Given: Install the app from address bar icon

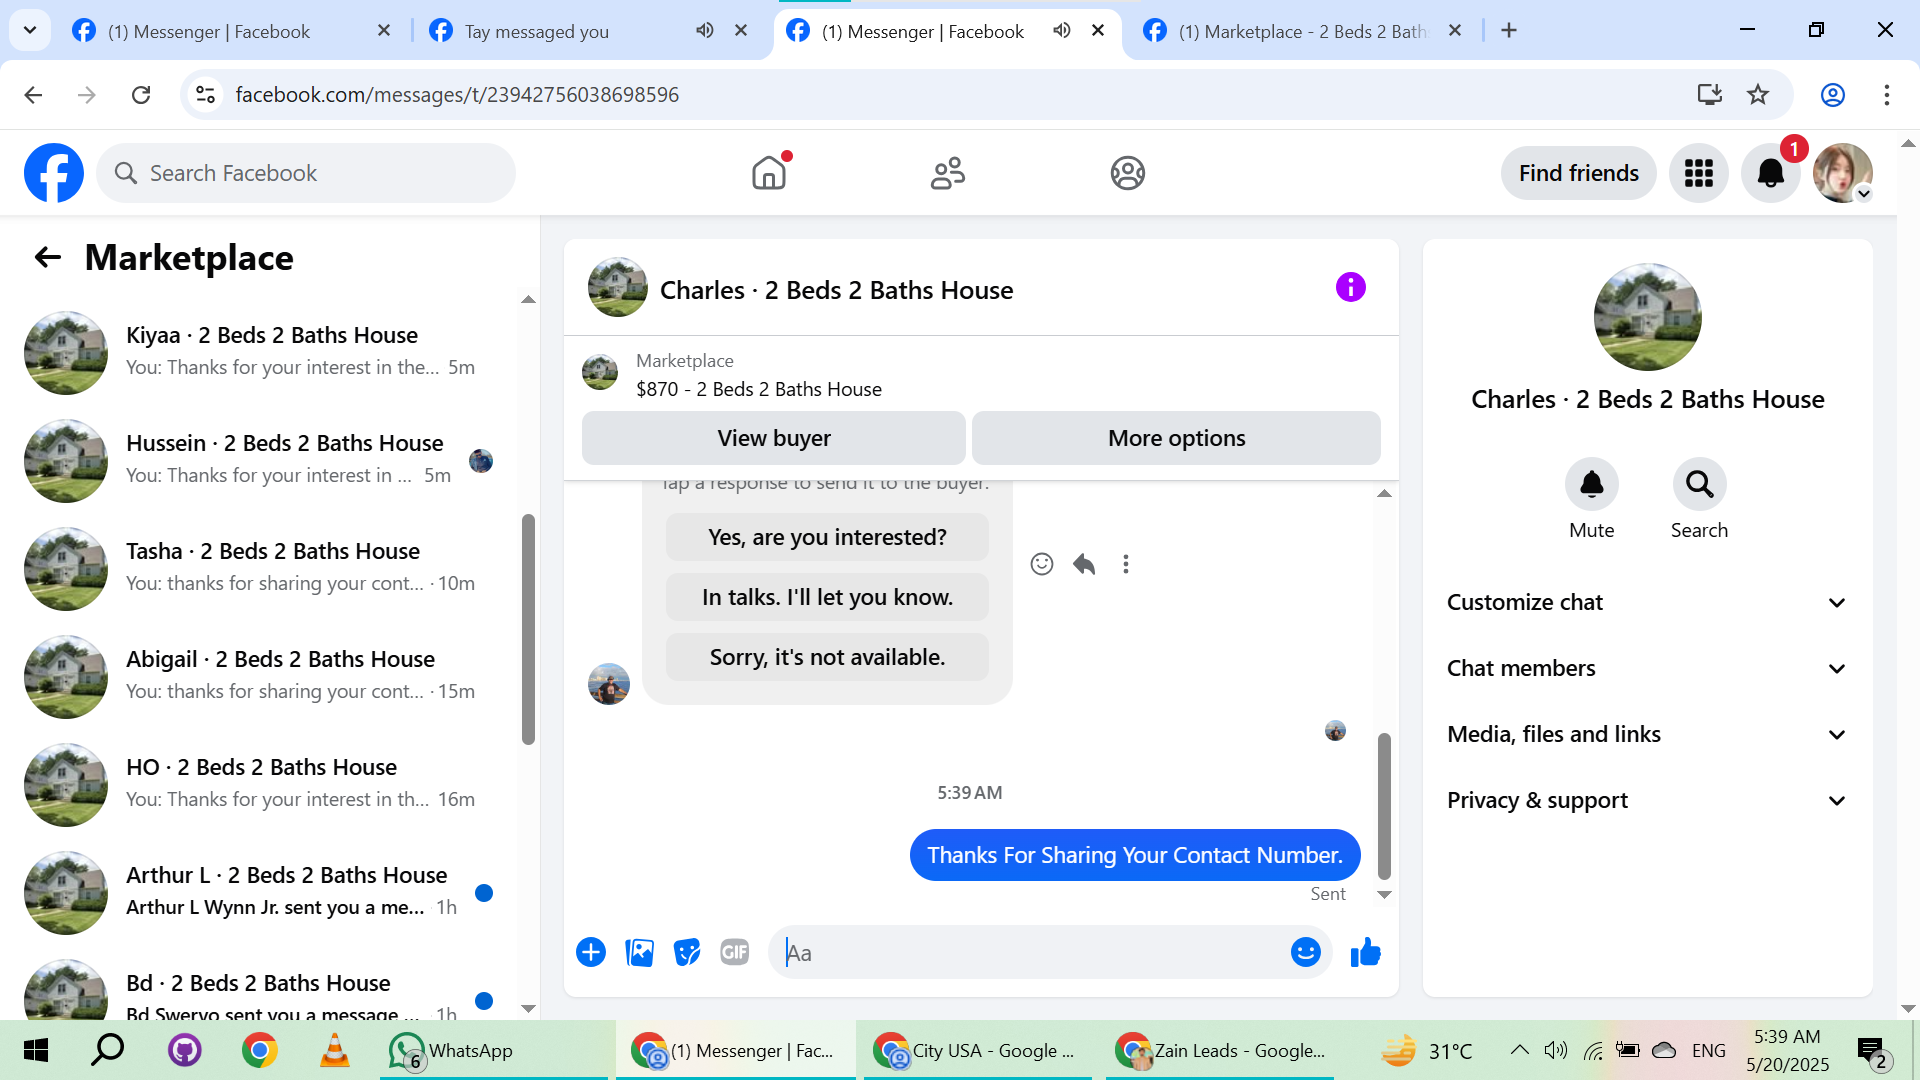Looking at the screenshot, I should pyautogui.click(x=1710, y=95).
